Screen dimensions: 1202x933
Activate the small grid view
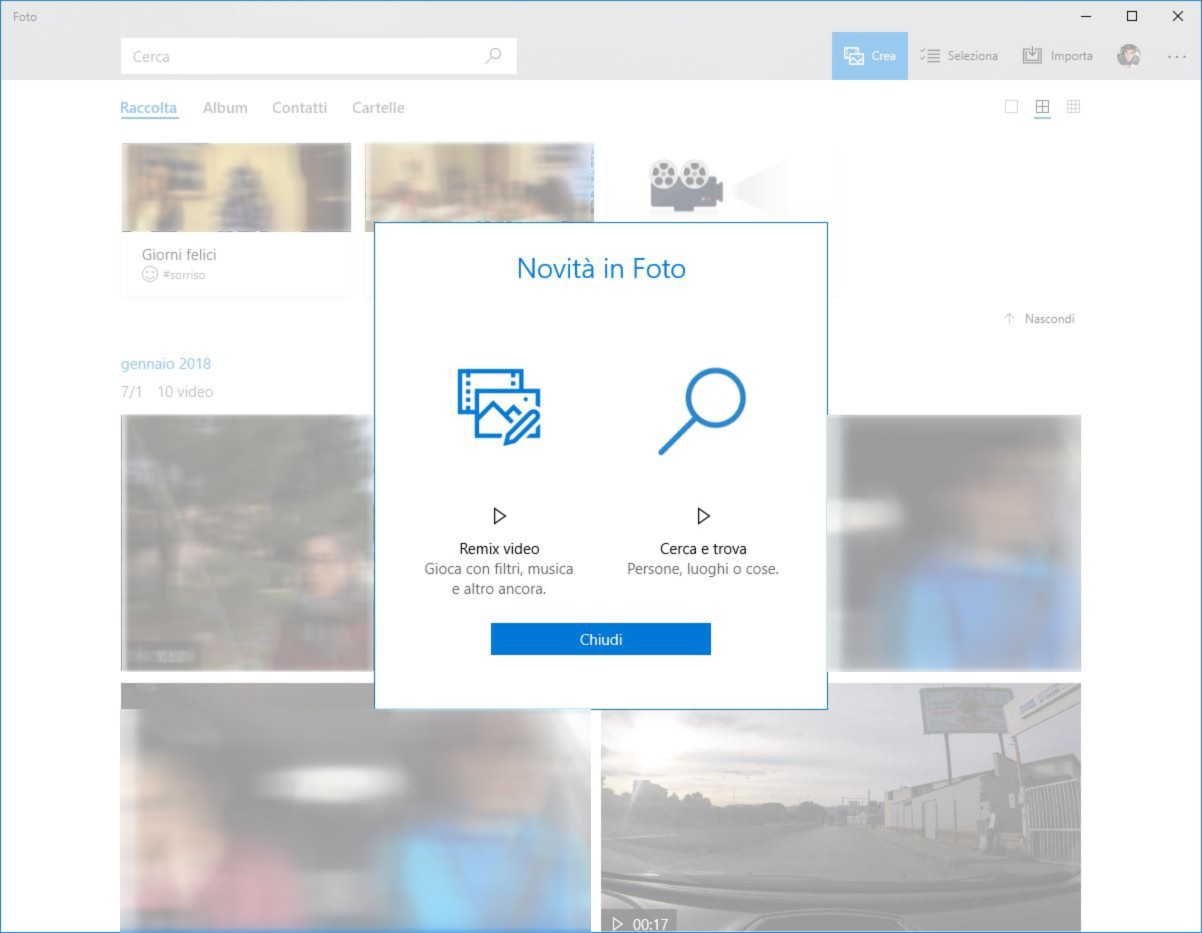click(x=1073, y=106)
